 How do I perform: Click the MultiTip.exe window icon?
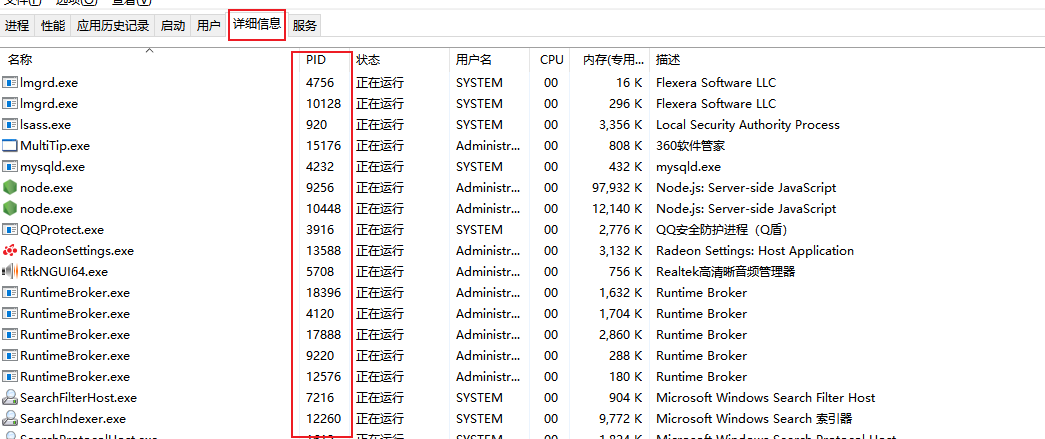pos(9,146)
